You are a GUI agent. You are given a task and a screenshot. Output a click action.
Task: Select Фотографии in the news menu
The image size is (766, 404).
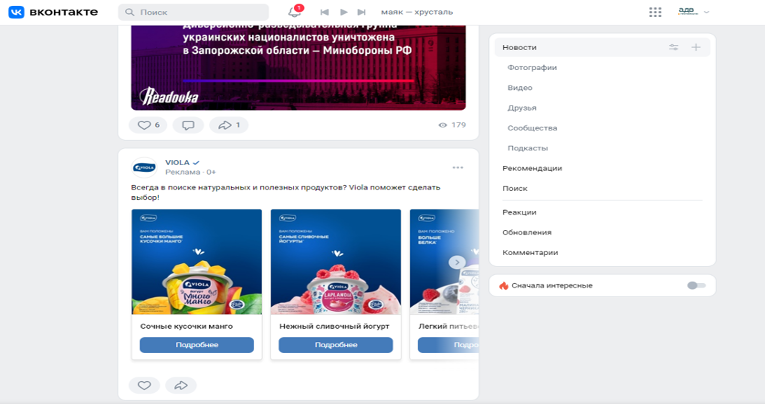tap(532, 67)
